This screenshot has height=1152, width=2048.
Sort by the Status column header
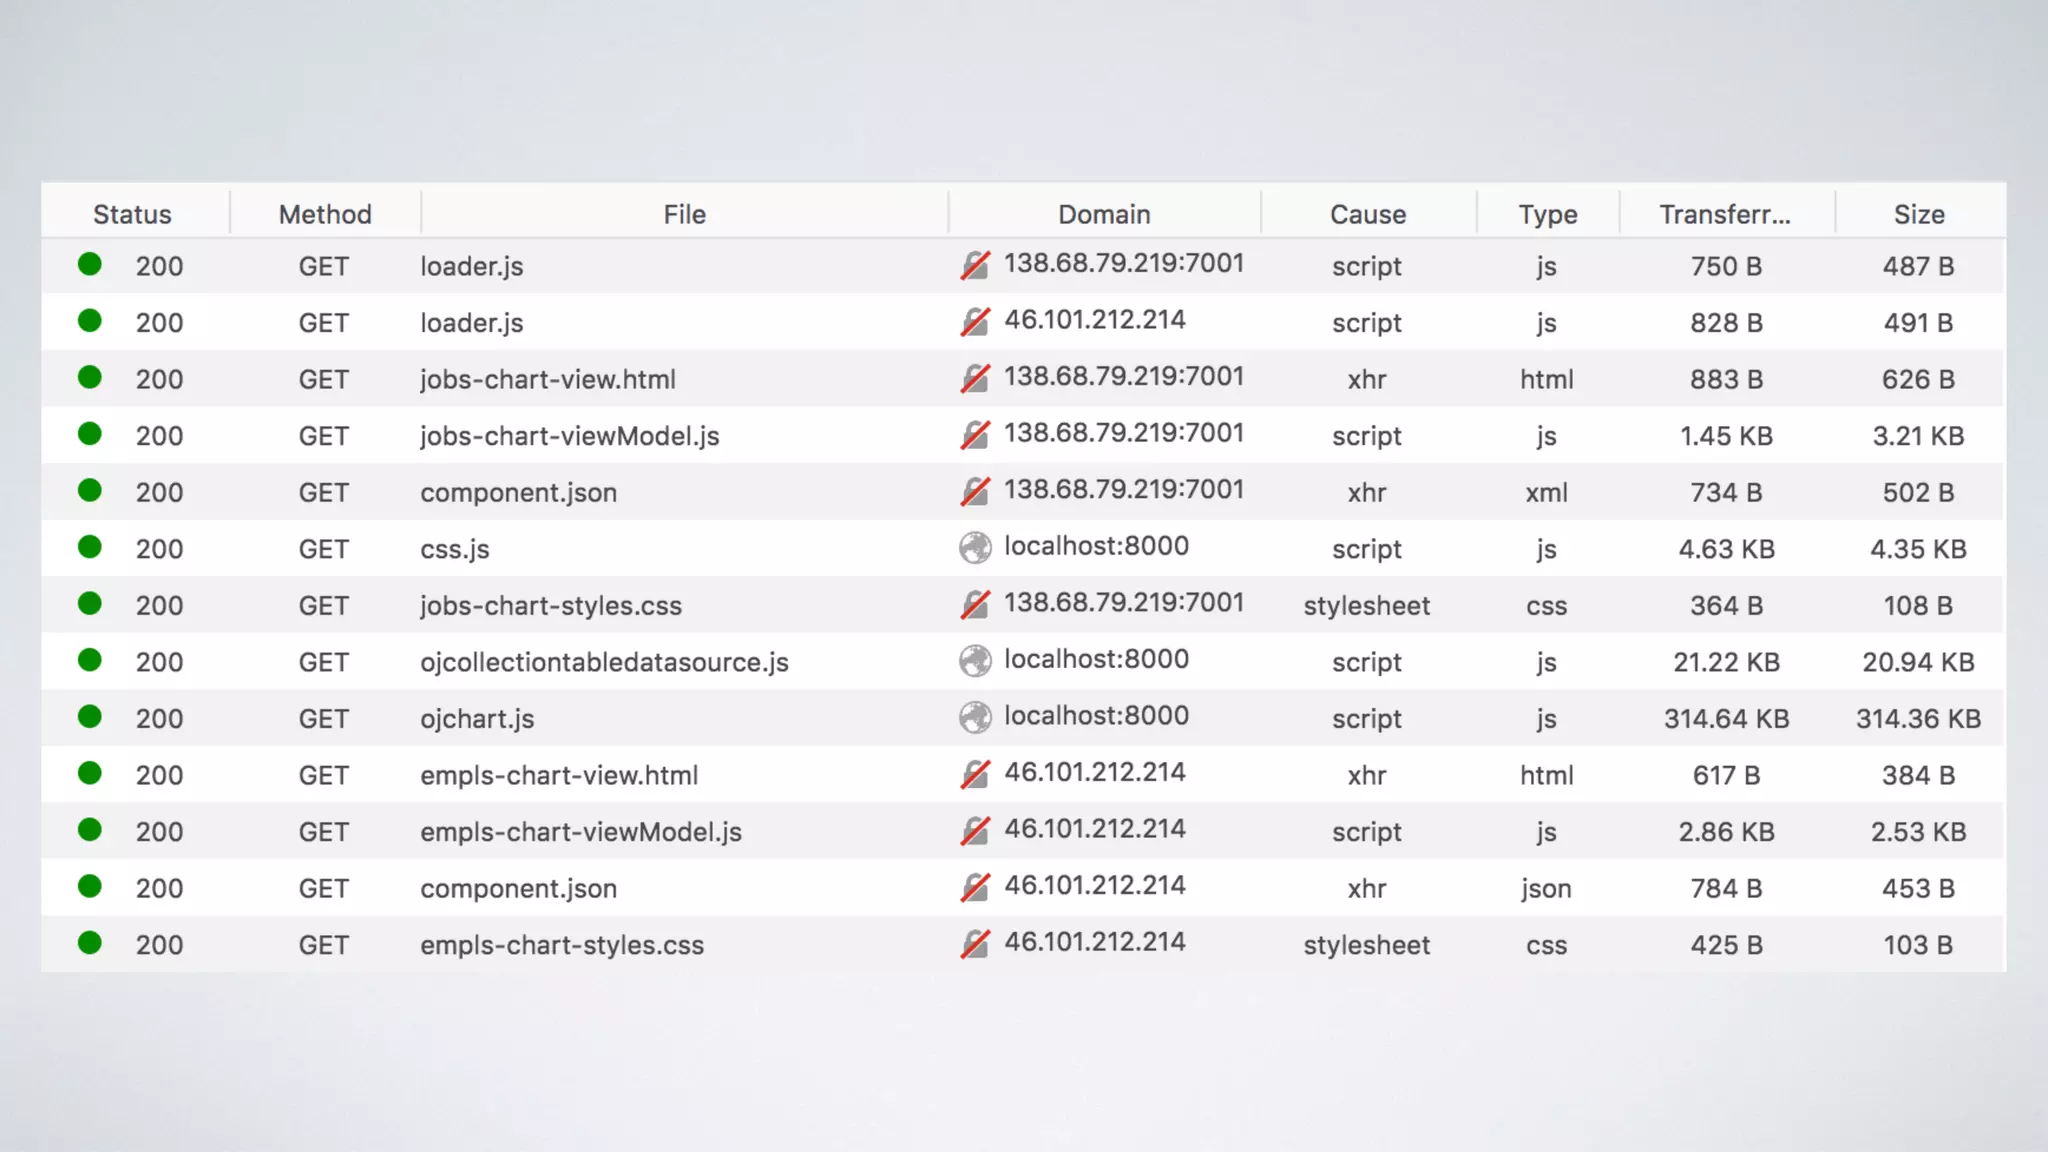pyautogui.click(x=132, y=214)
